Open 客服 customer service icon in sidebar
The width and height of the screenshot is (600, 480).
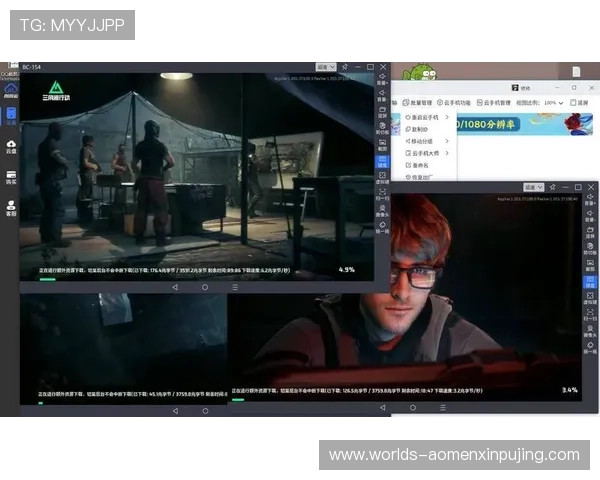coord(11,208)
